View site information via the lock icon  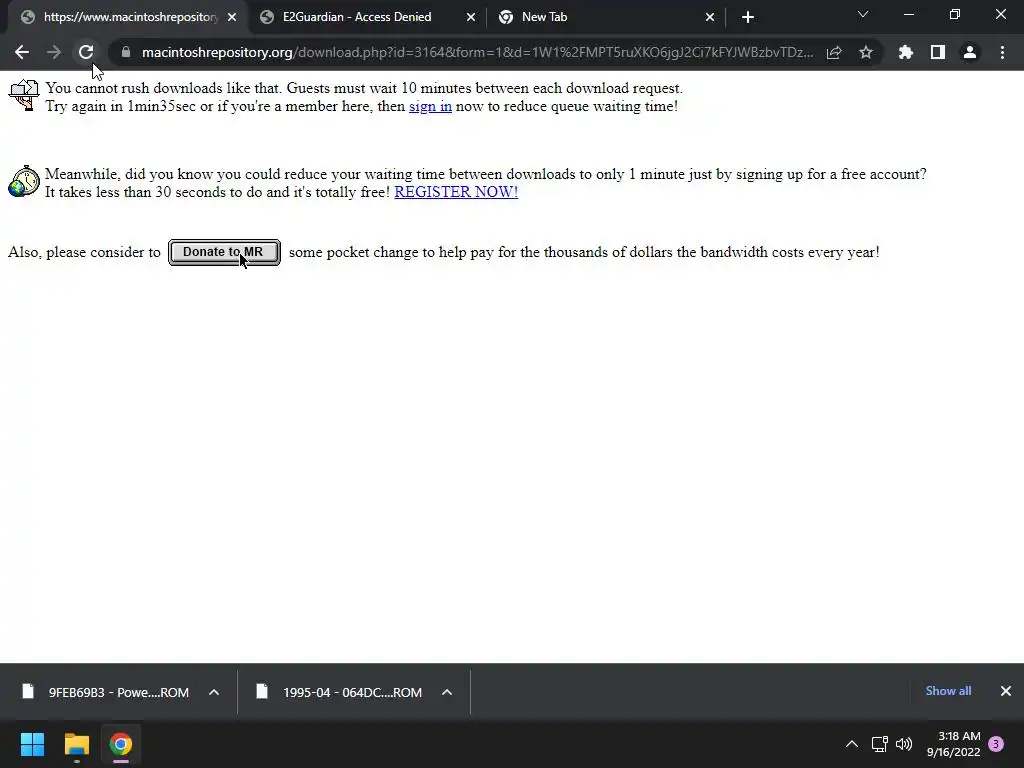[126, 52]
